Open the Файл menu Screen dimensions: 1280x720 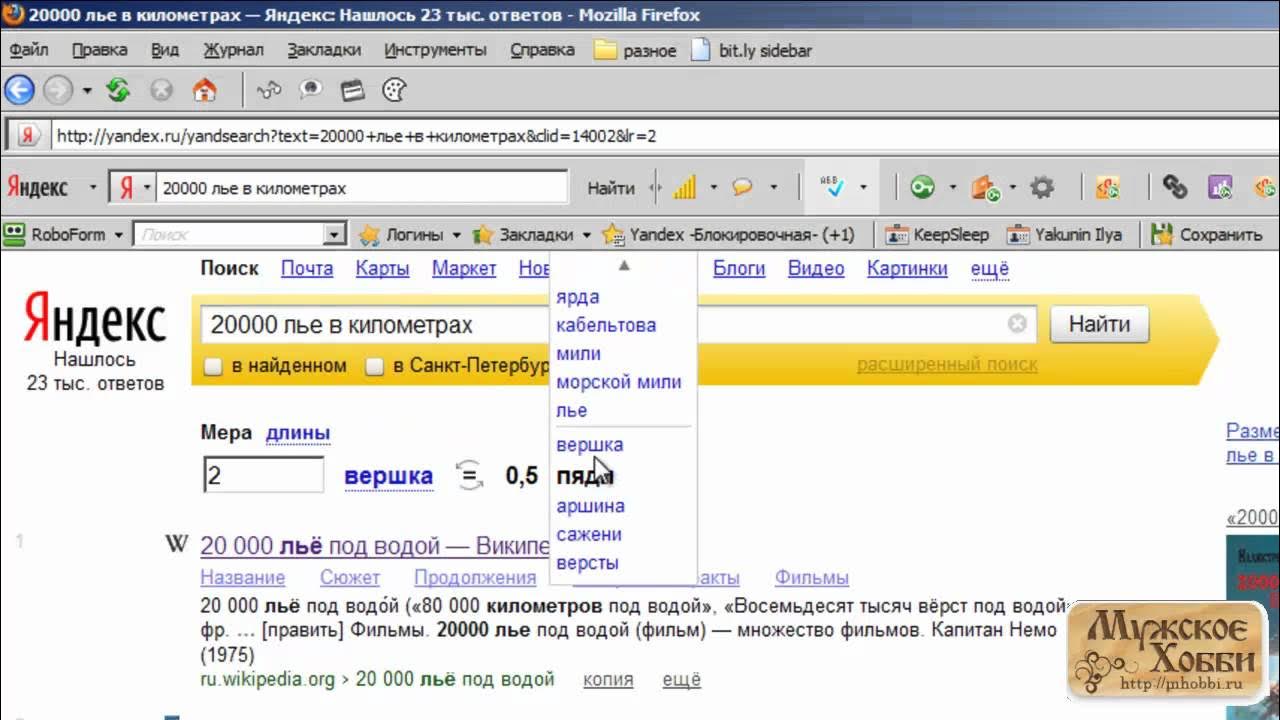click(x=28, y=50)
